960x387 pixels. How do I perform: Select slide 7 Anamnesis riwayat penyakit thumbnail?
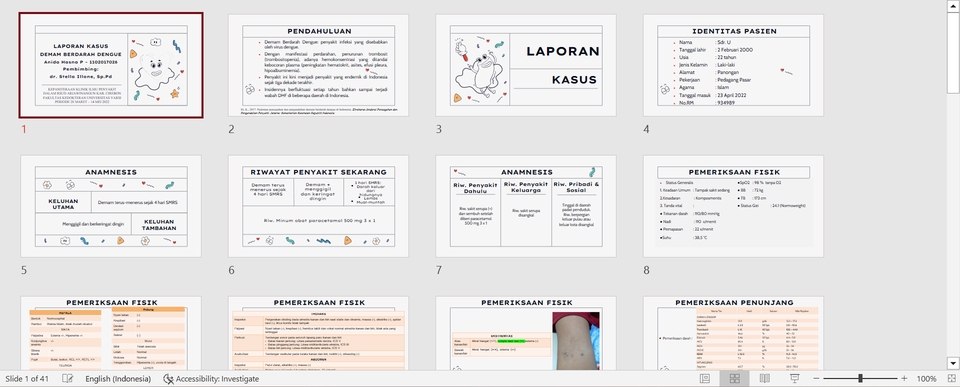click(526, 206)
